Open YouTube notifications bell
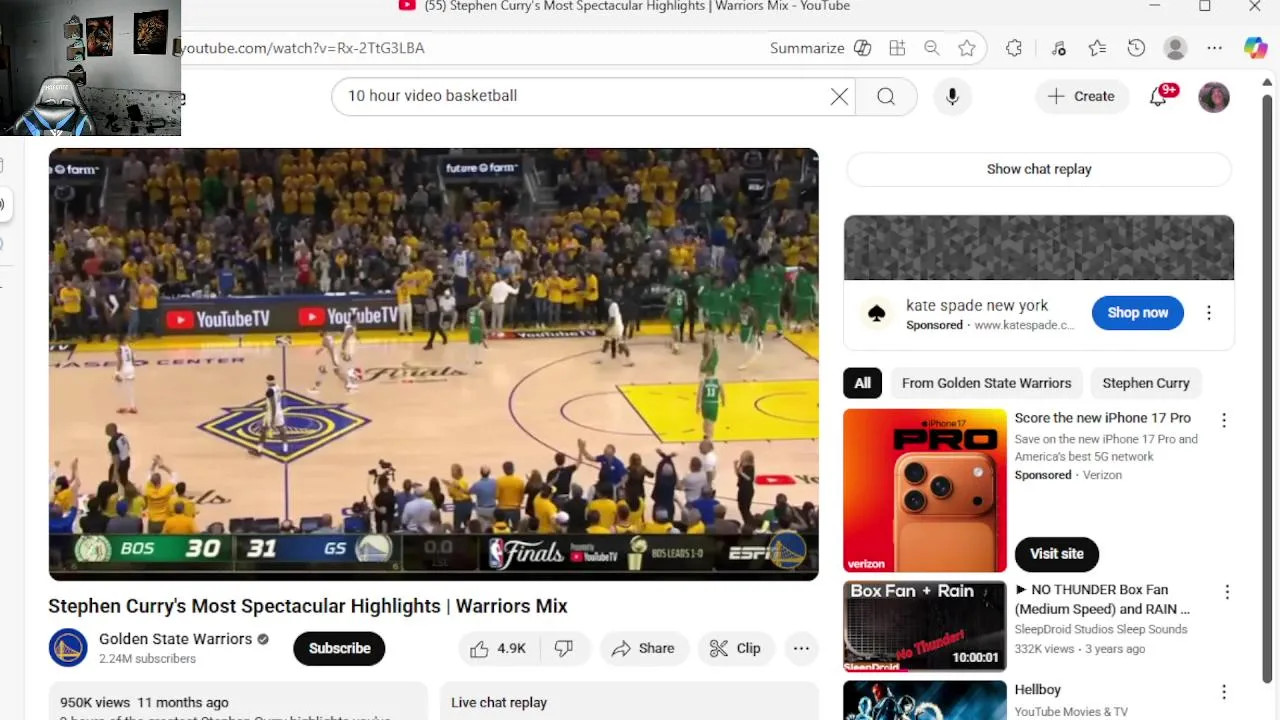This screenshot has height=720, width=1280. [x=1159, y=96]
